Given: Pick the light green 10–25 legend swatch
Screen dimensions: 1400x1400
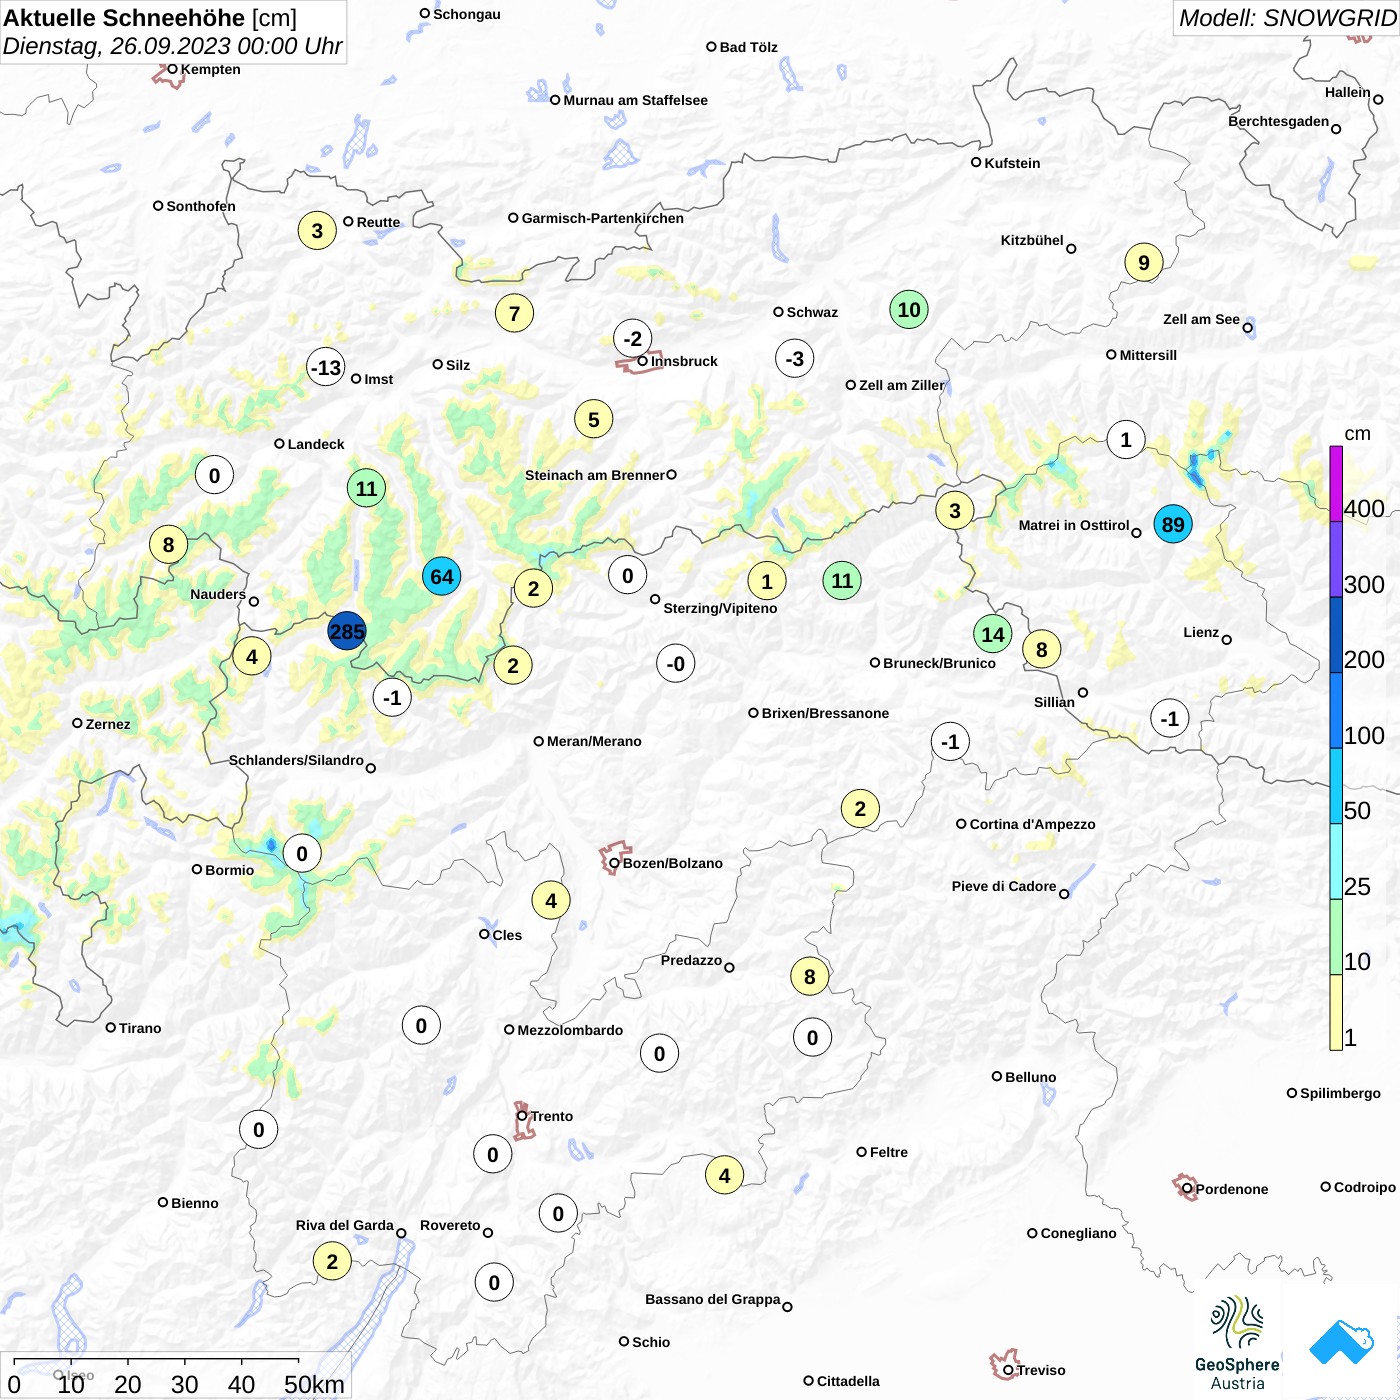Looking at the screenshot, I should pos(1336,937).
